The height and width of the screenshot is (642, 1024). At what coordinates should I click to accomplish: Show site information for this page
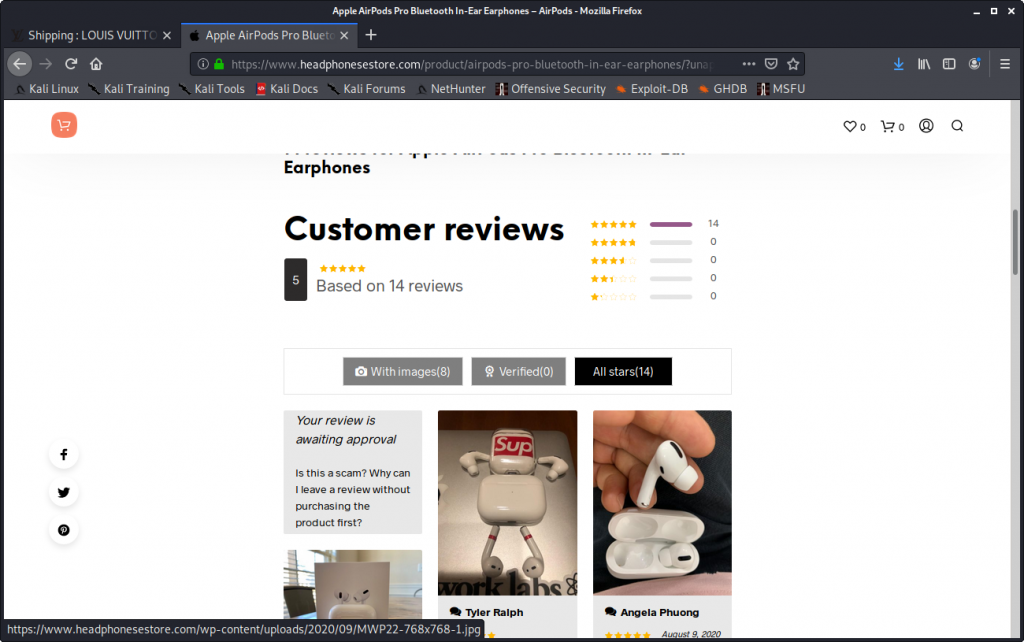coord(203,64)
